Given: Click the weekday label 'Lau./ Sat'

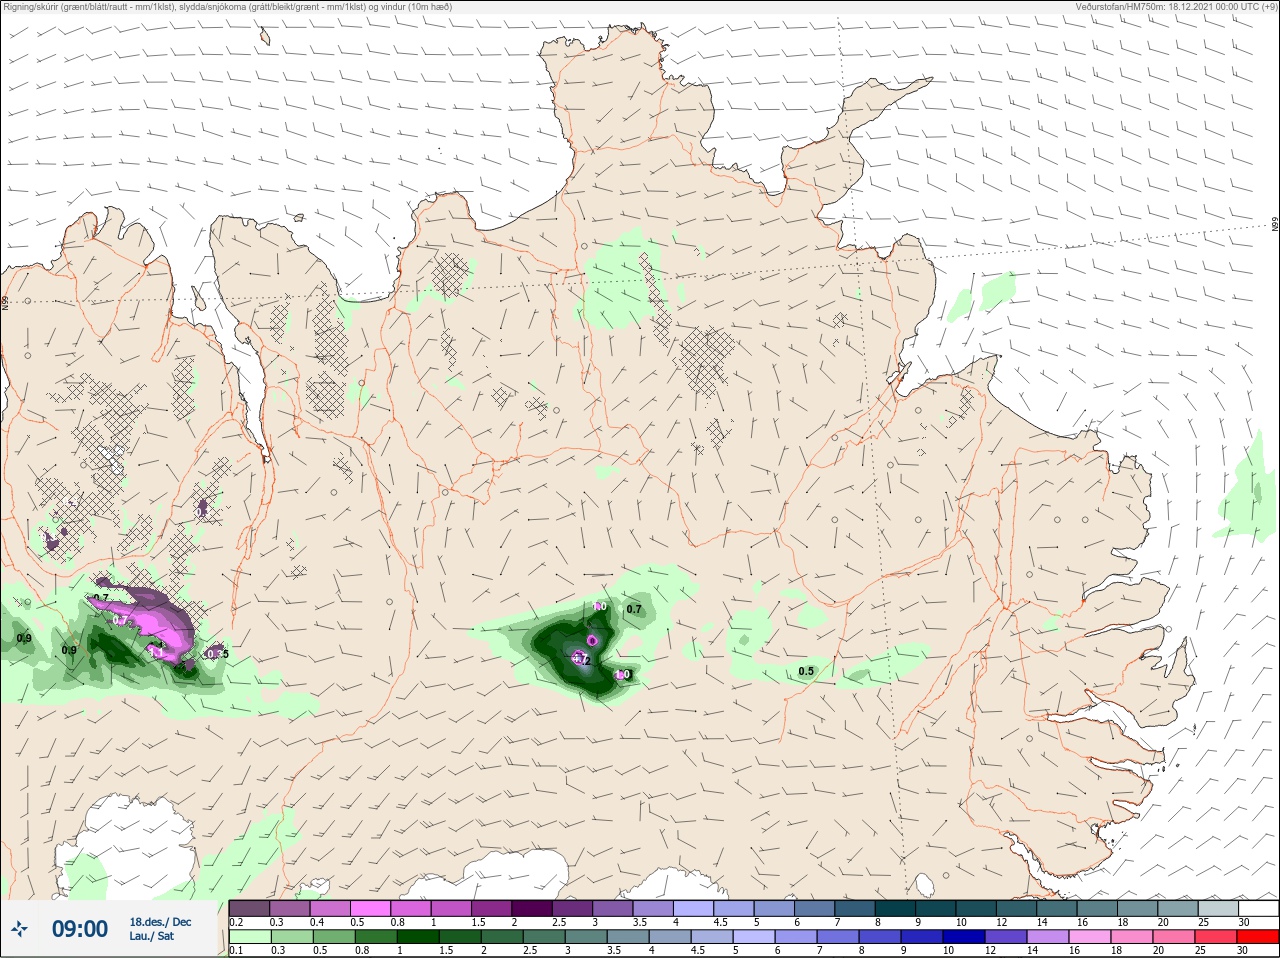Looking at the screenshot, I should point(151,936).
